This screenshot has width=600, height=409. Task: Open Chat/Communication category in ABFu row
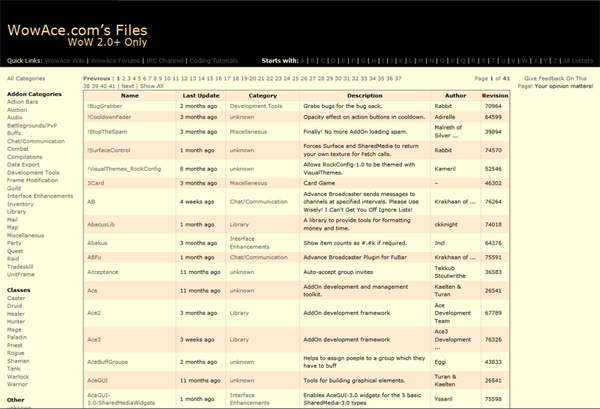pos(258,257)
